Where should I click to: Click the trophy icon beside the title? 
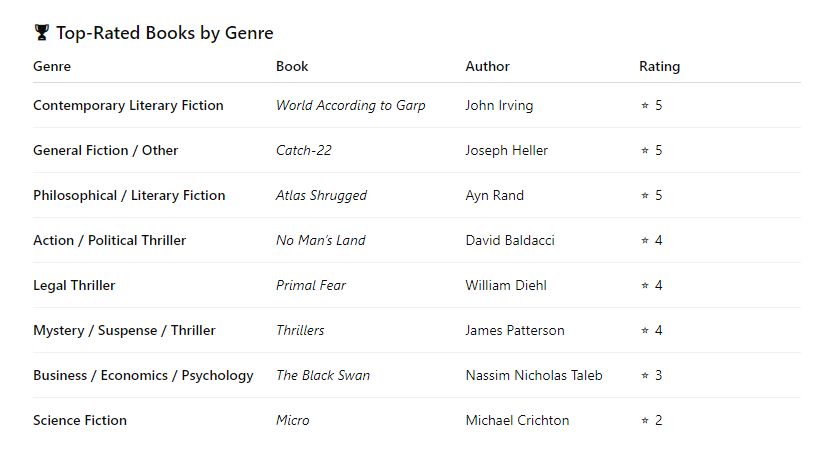tap(41, 33)
